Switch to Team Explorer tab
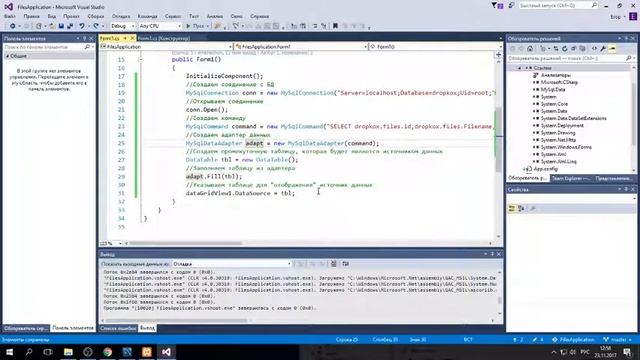 point(571,178)
